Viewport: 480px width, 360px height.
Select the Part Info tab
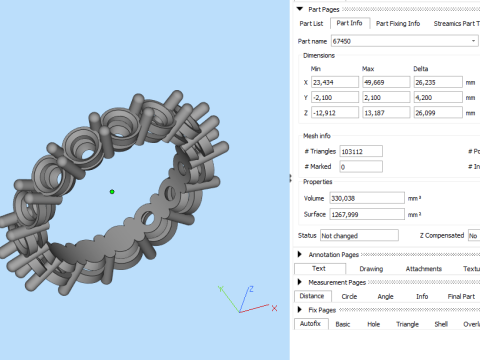click(349, 23)
